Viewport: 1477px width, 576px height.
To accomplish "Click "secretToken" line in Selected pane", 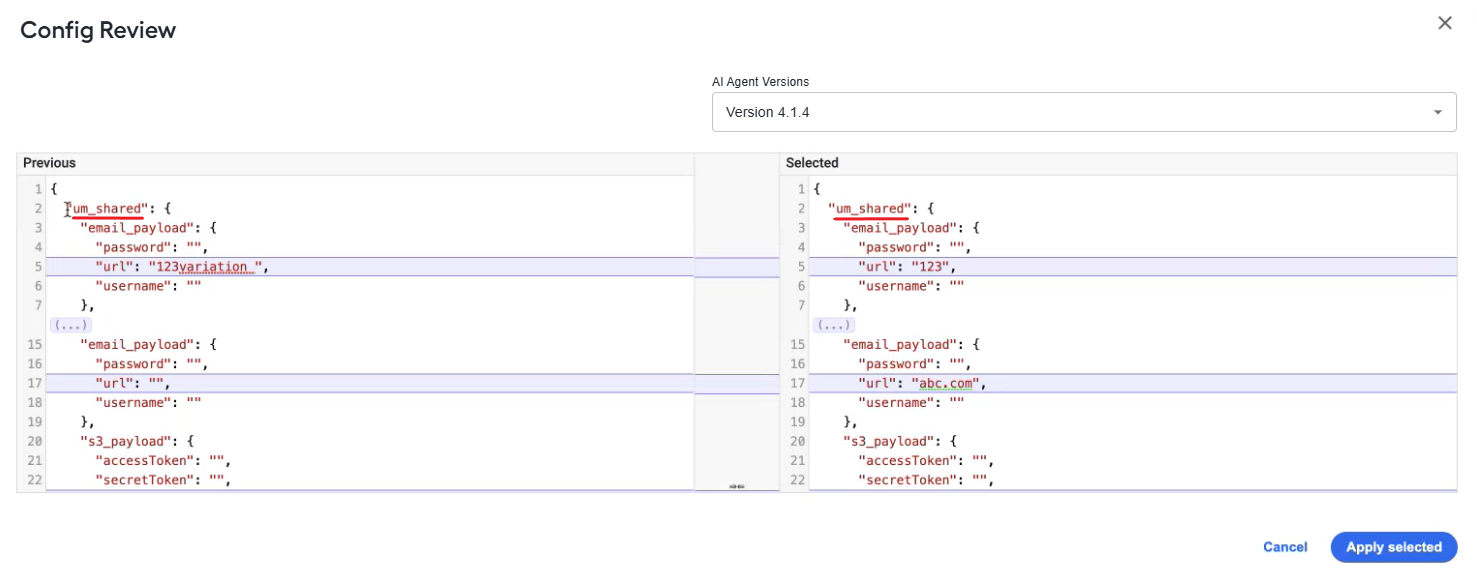I will click(927, 480).
